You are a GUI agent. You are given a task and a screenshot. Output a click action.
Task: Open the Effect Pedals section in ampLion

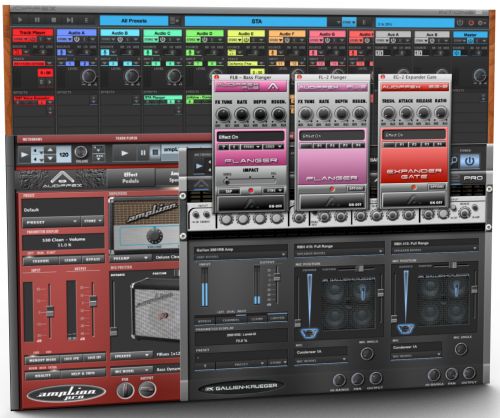click(130, 178)
